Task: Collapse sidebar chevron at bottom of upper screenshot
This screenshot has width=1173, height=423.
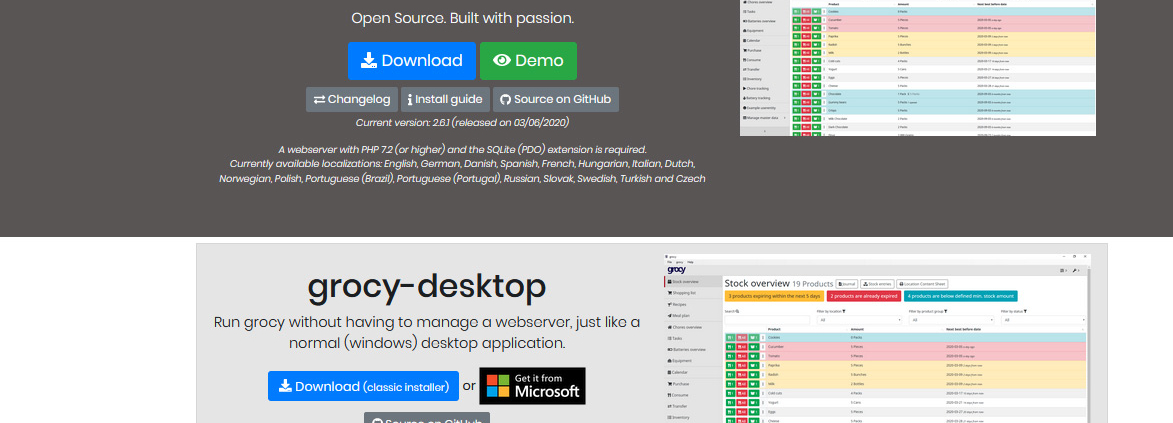Action: (x=765, y=131)
